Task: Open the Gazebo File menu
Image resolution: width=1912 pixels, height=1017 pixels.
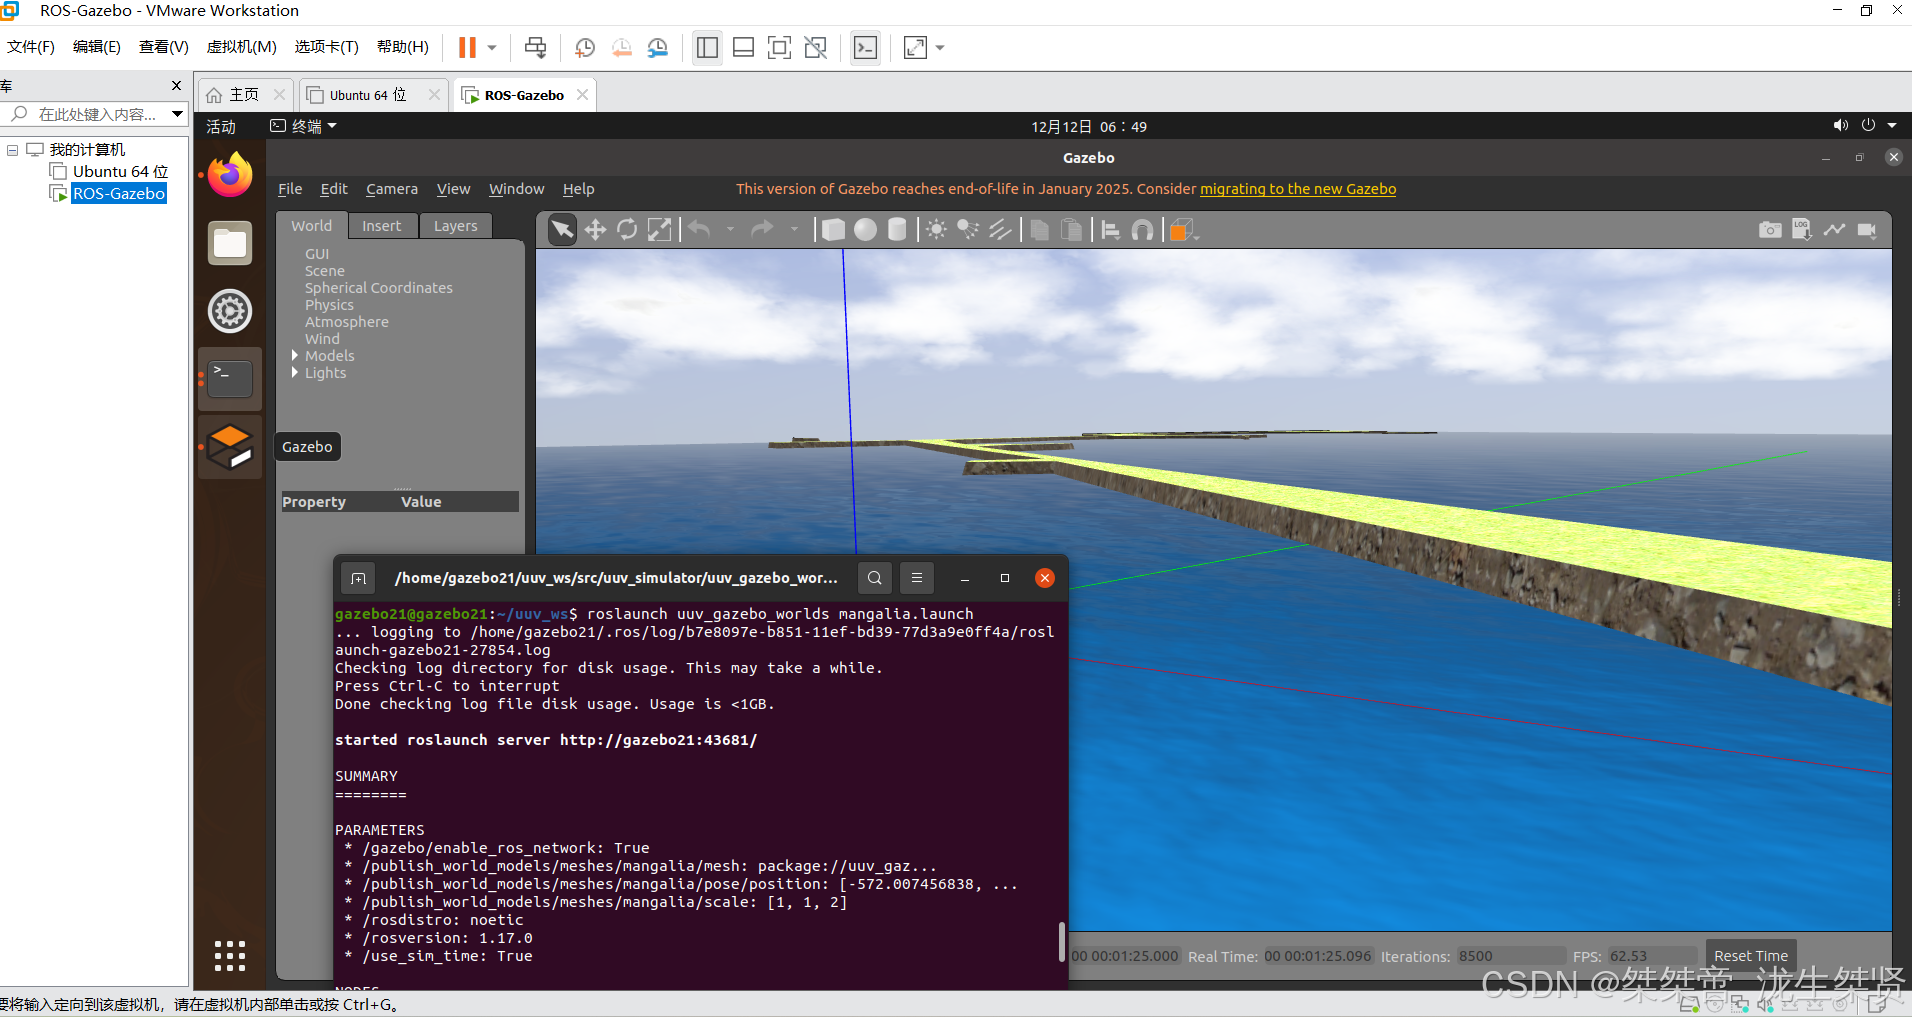Action: [290, 189]
